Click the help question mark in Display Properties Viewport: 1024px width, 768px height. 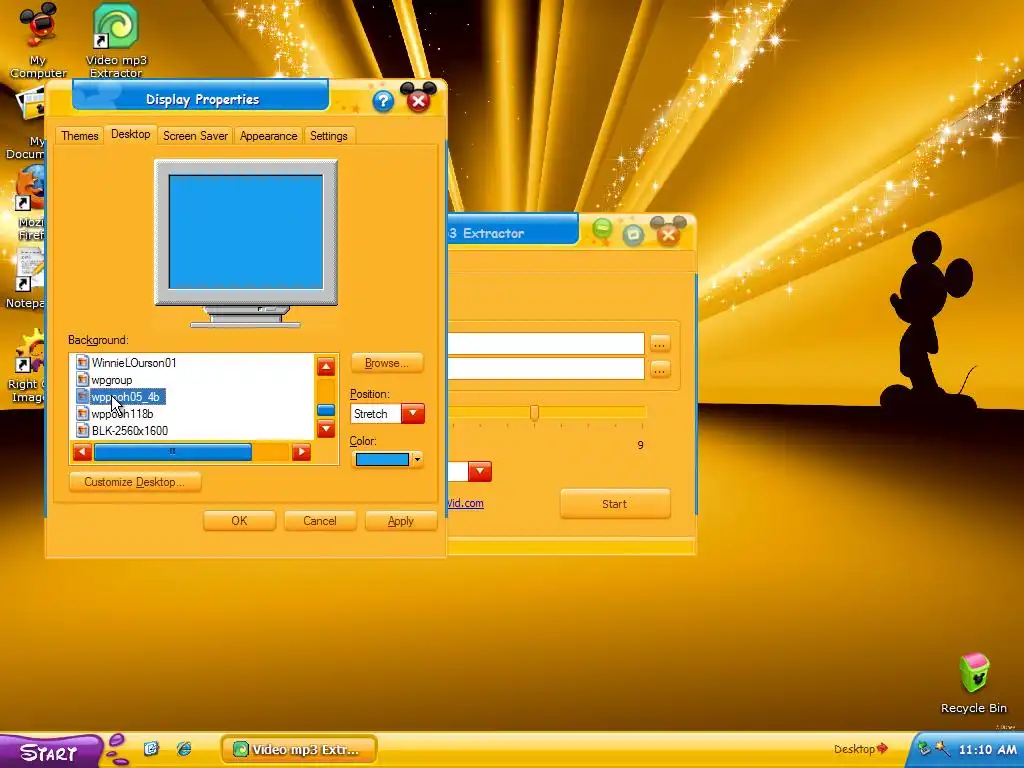[x=383, y=101]
